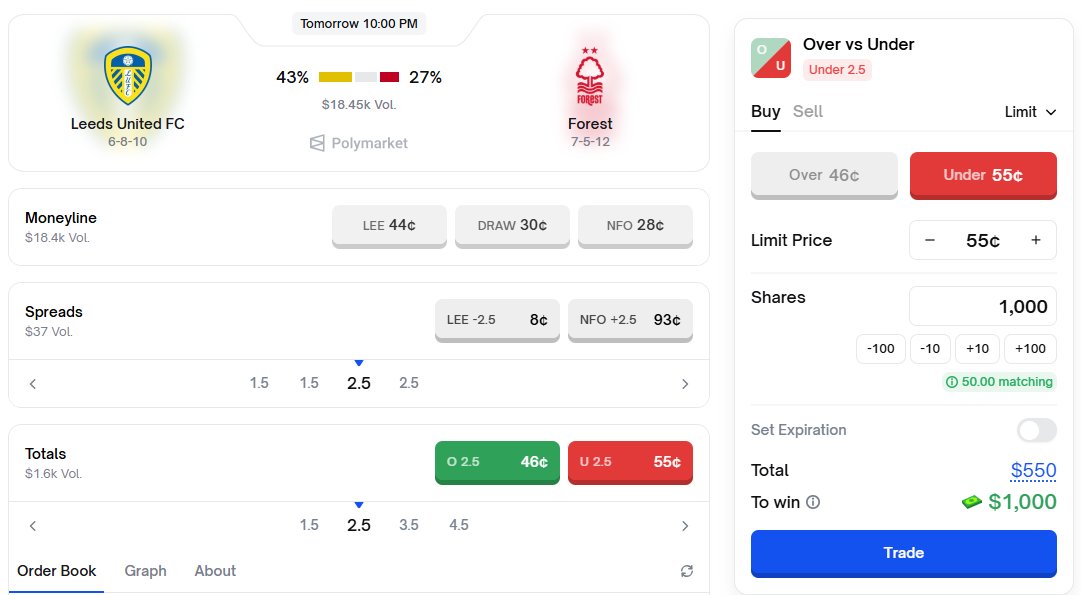Click the 55¢ limit price value
The image size is (1081, 595).
982,241
